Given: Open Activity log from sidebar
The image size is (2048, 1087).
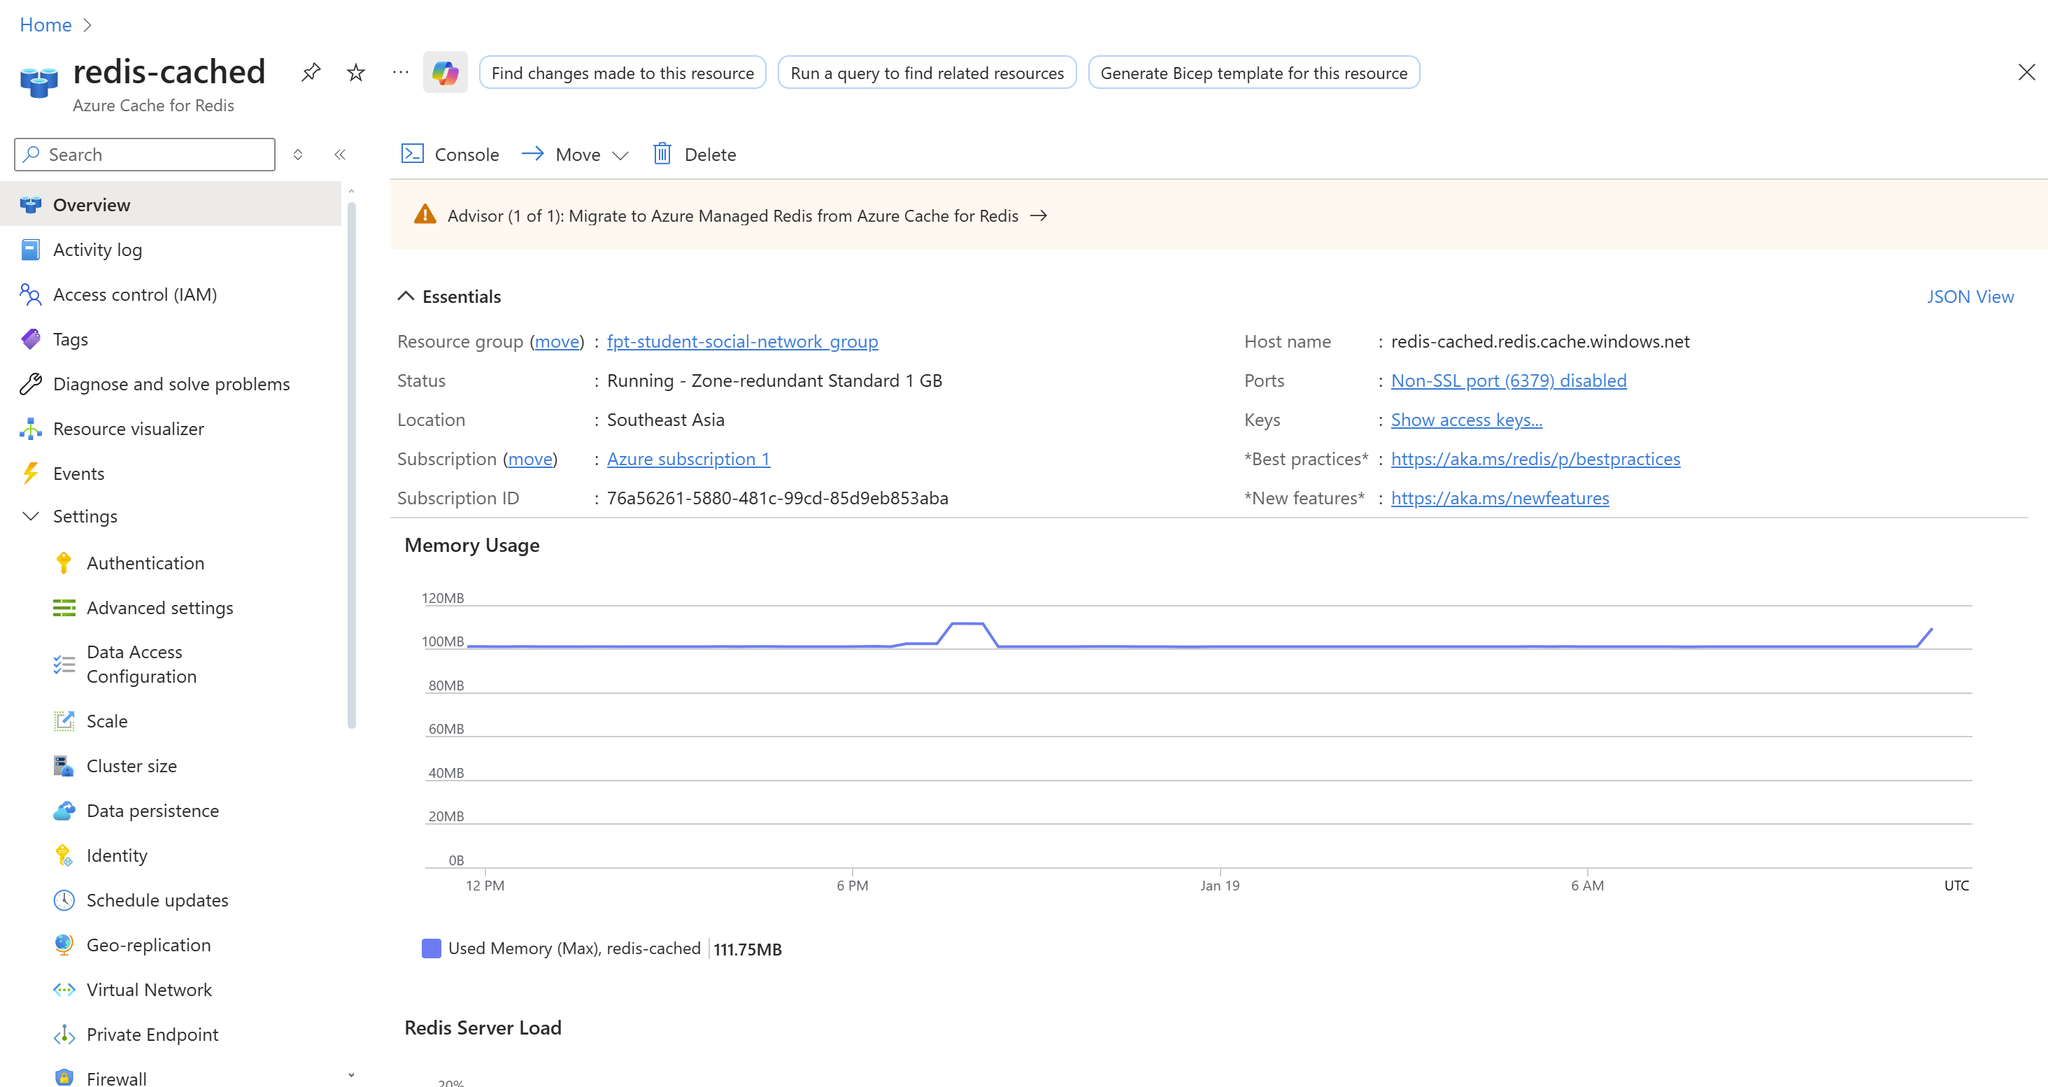Looking at the screenshot, I should tap(171, 249).
